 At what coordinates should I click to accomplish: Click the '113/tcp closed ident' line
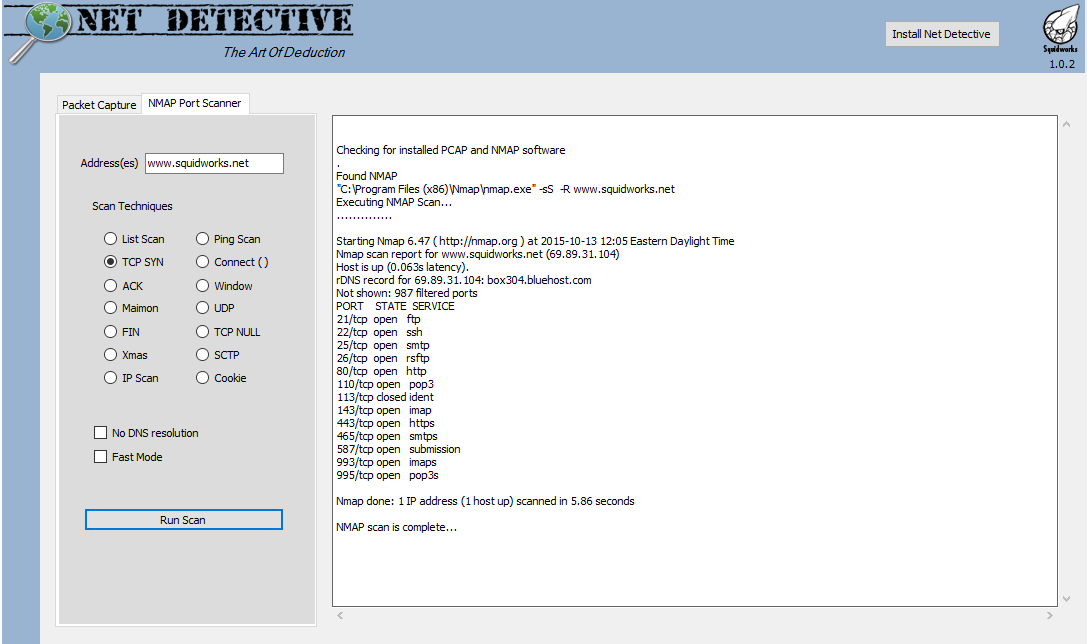pyautogui.click(x=385, y=397)
